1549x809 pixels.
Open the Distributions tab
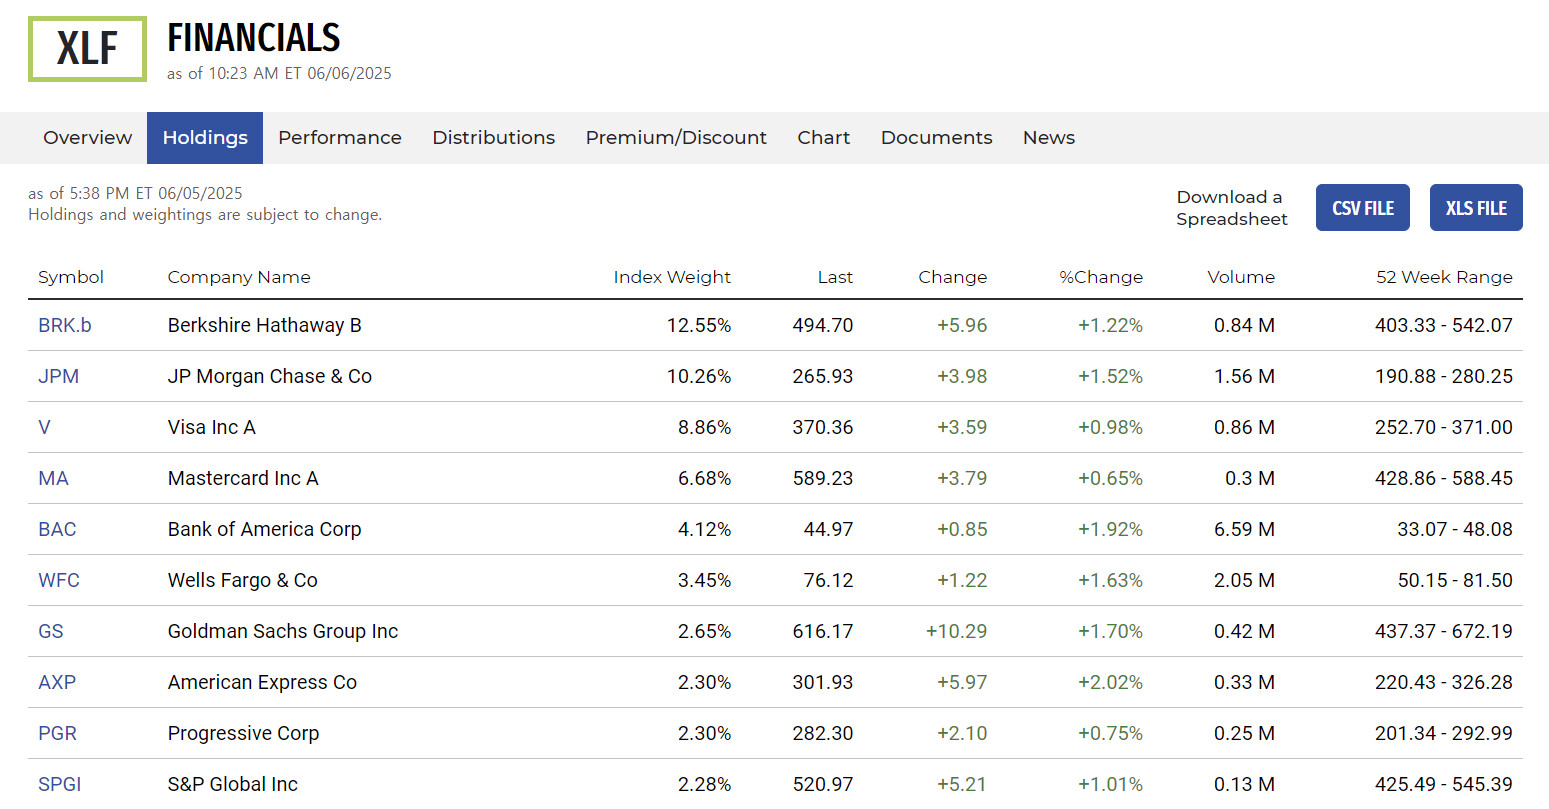coord(493,138)
